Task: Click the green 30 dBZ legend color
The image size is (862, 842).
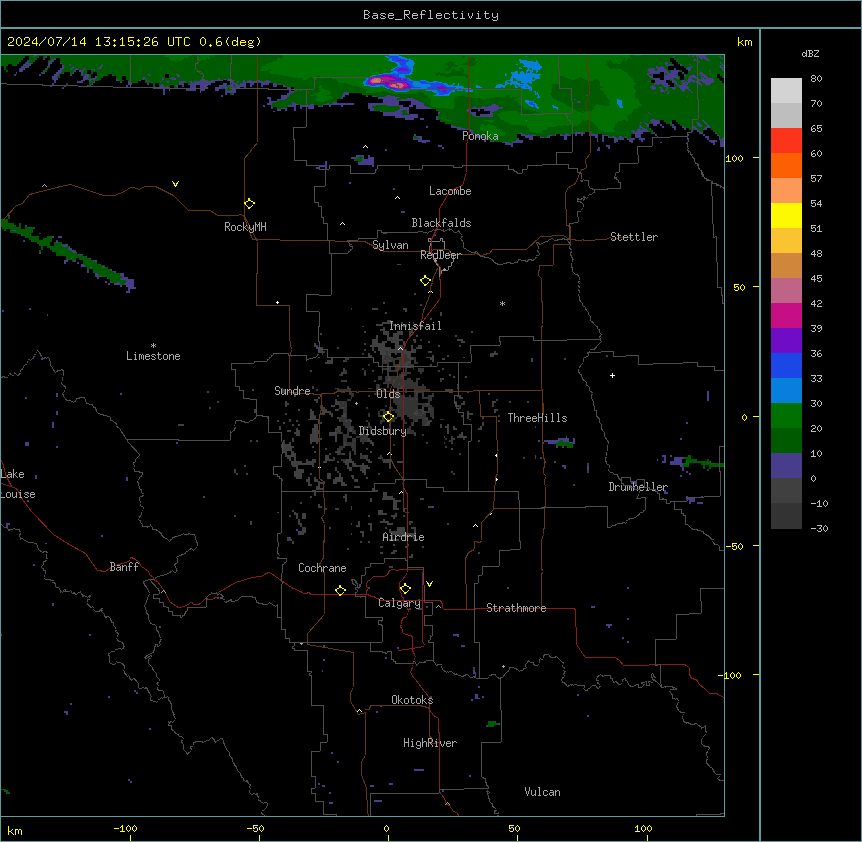Action: coord(786,416)
